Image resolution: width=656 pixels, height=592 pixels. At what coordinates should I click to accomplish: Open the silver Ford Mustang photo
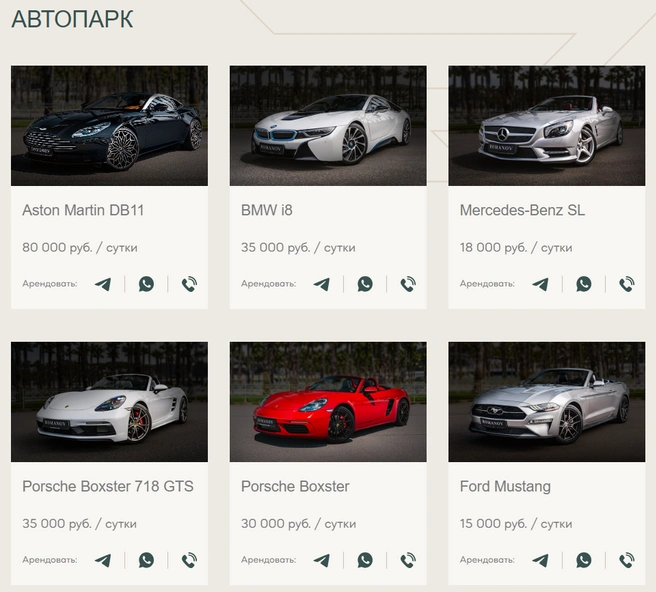(547, 402)
